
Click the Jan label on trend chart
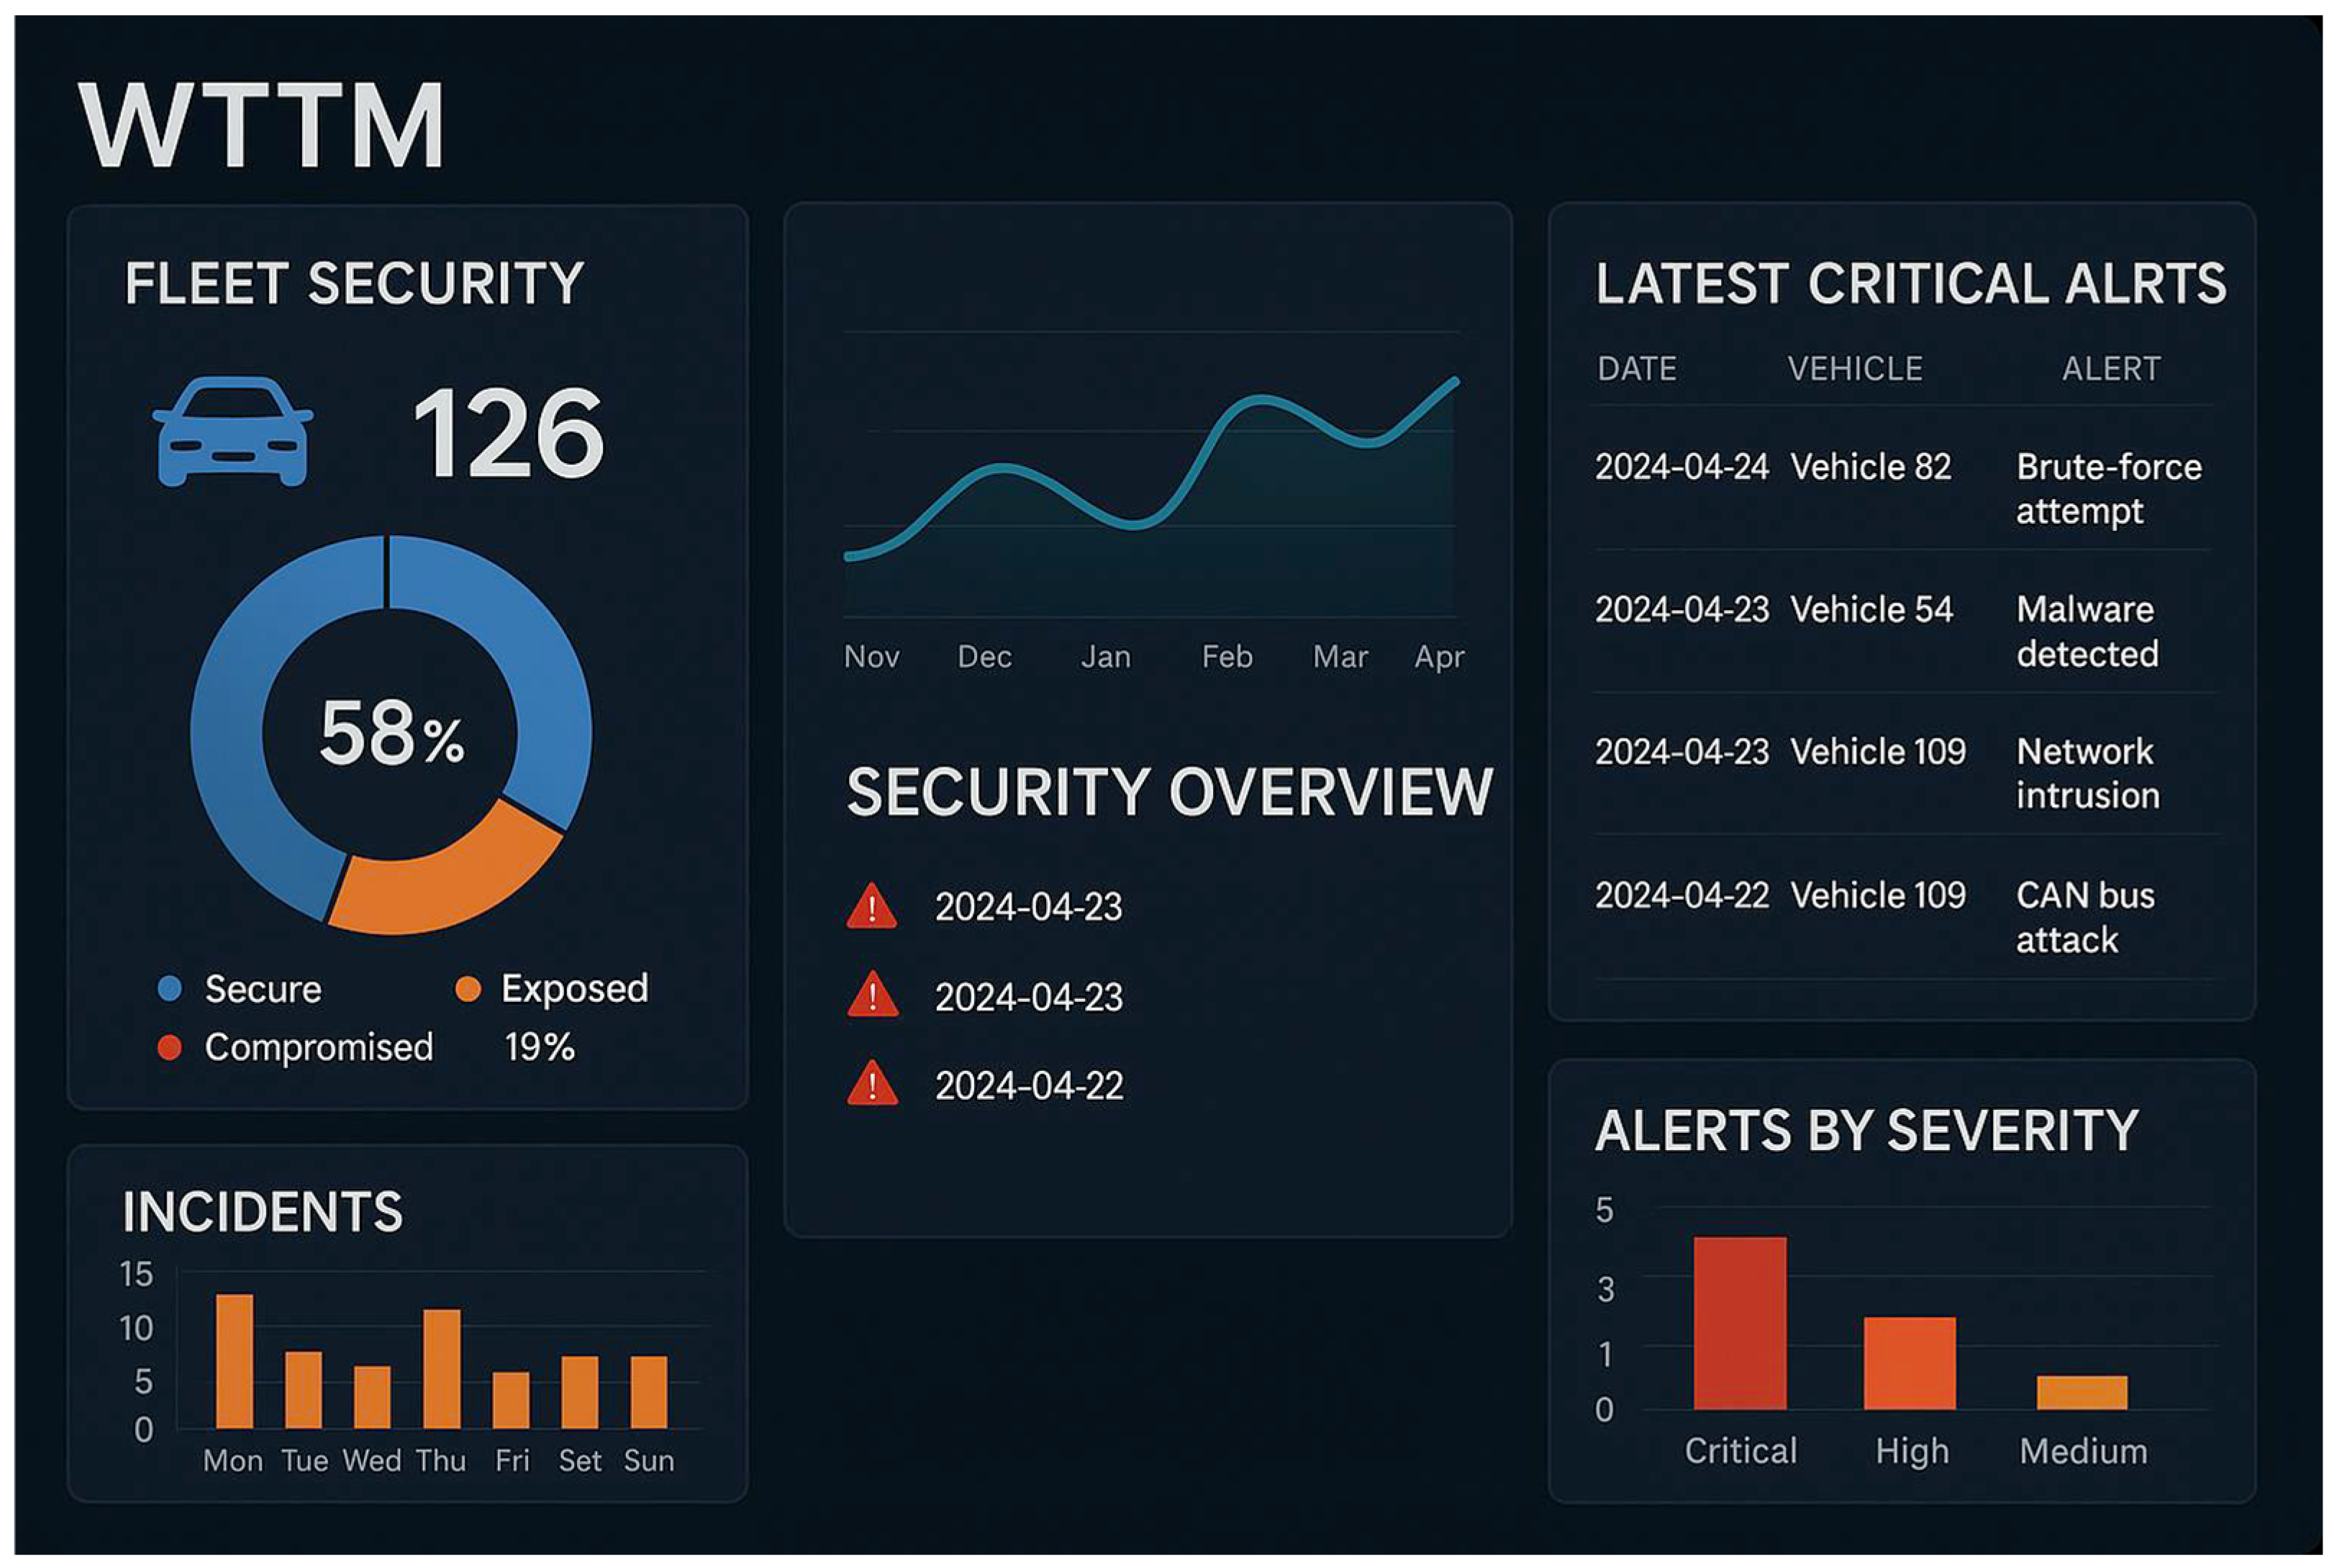(x=1105, y=657)
